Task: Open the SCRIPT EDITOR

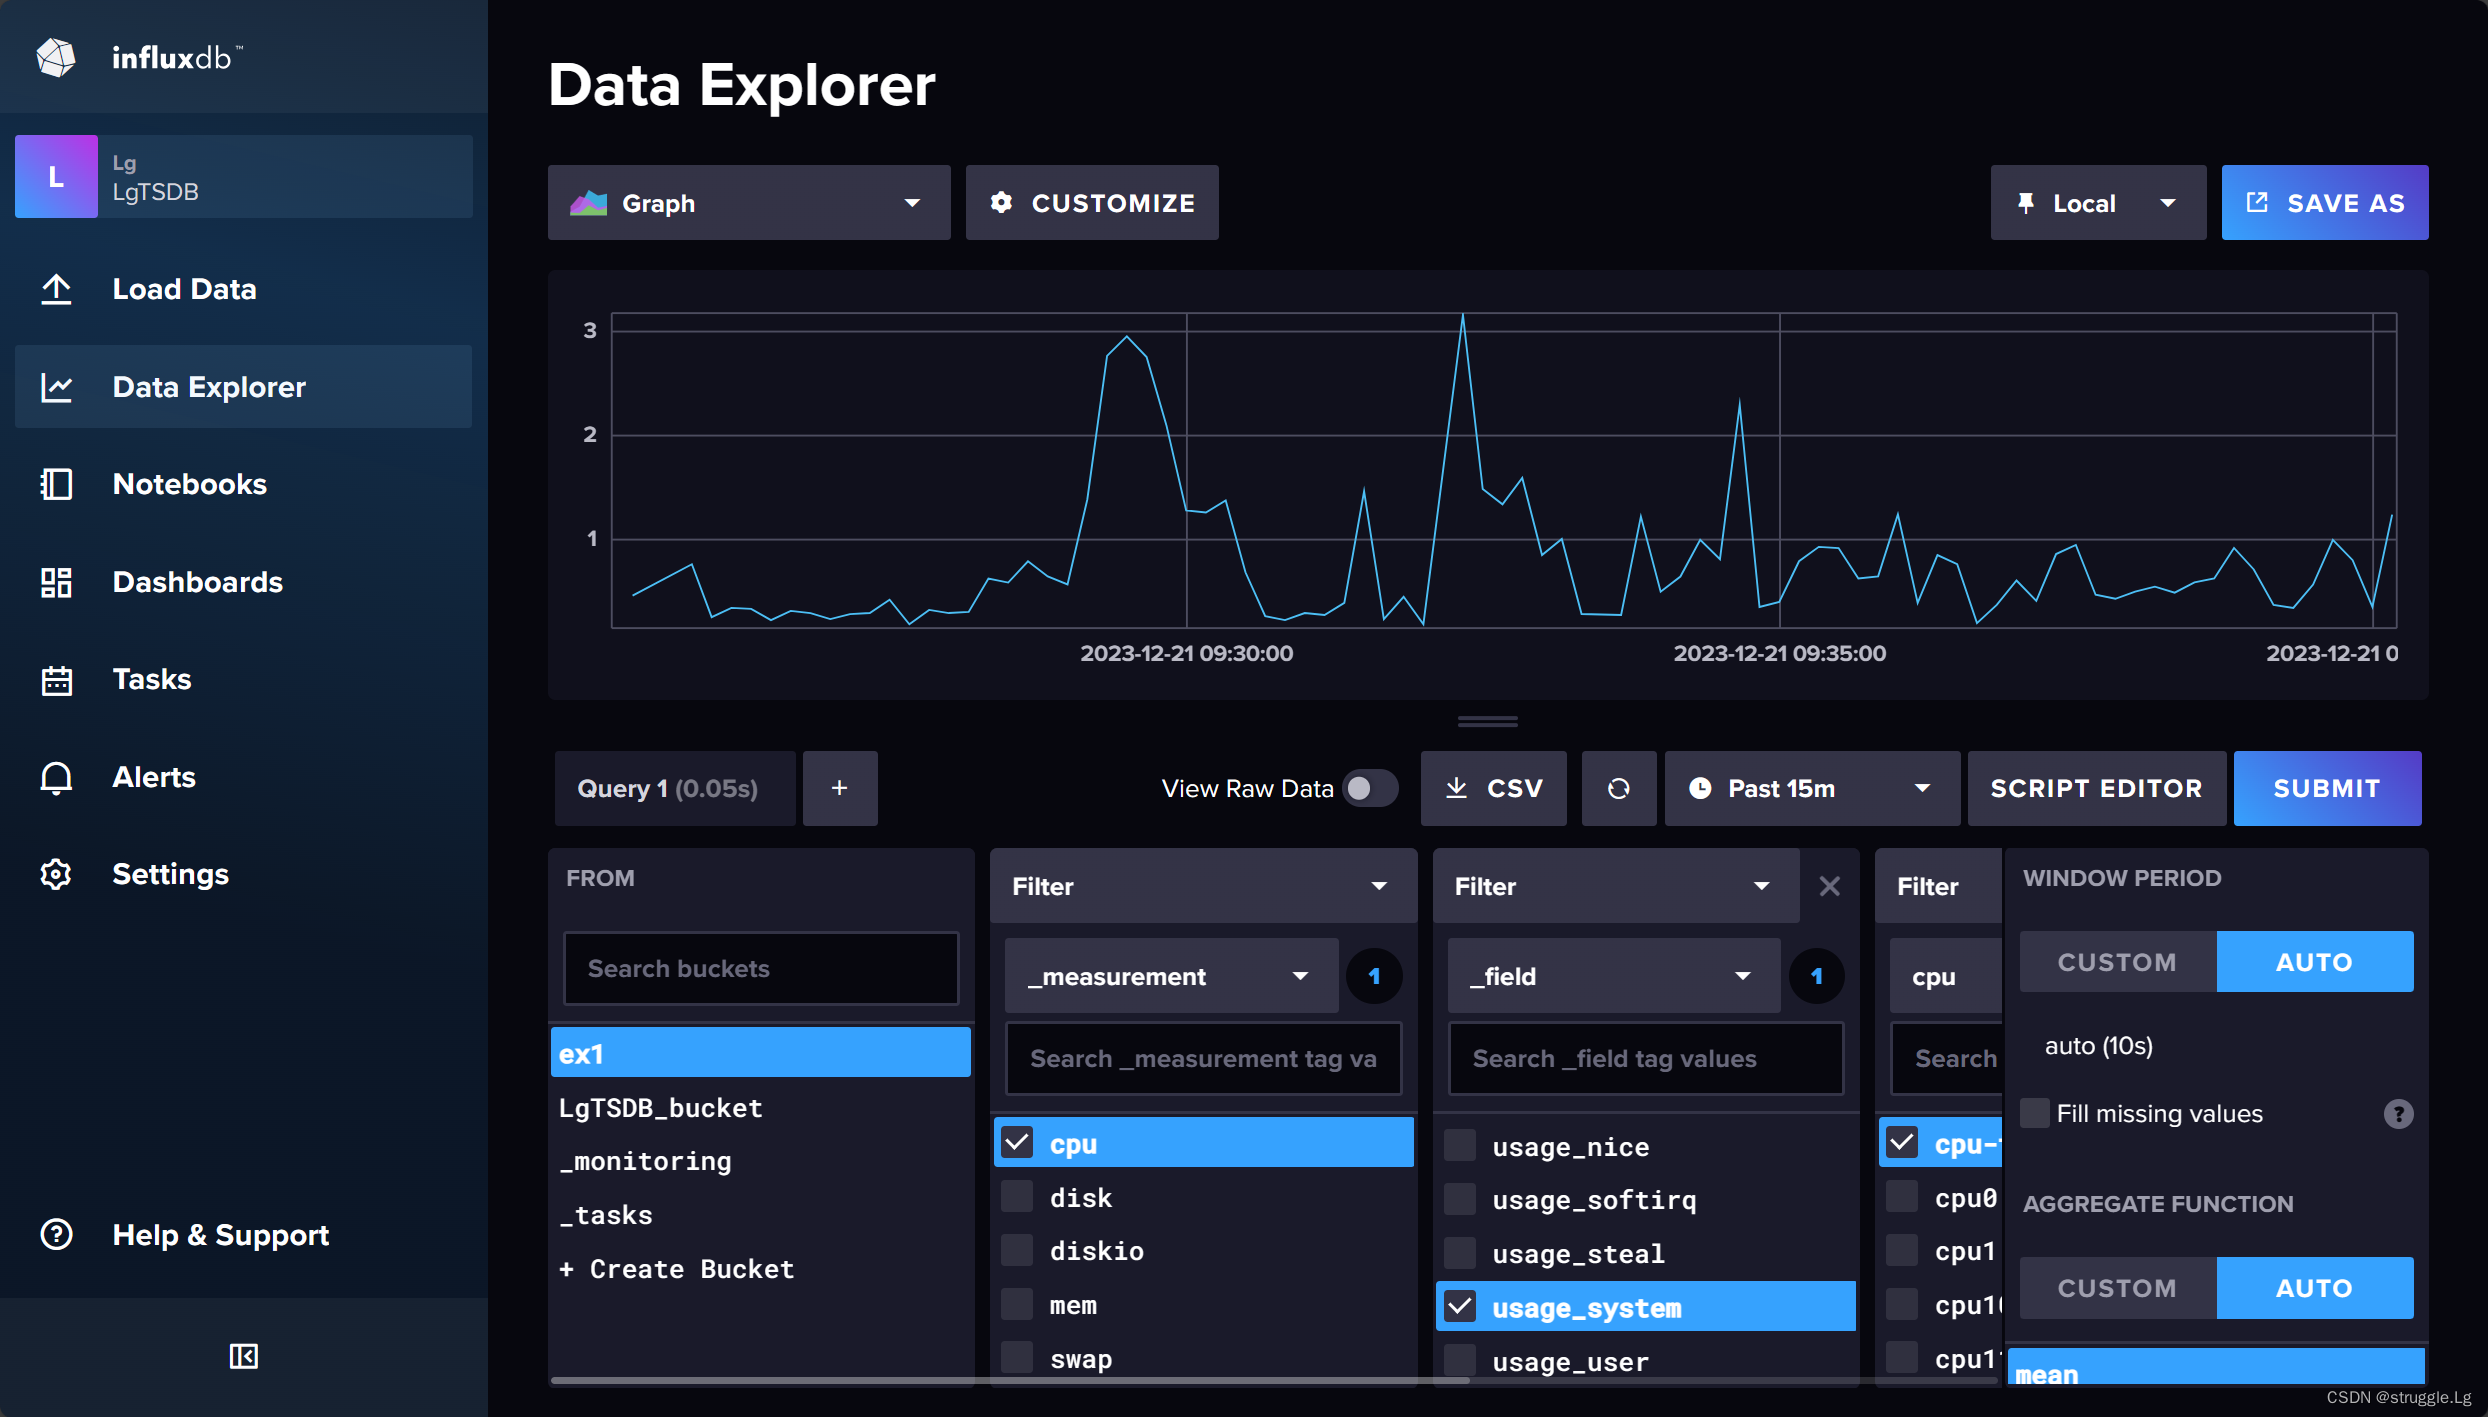Action: click(2096, 789)
